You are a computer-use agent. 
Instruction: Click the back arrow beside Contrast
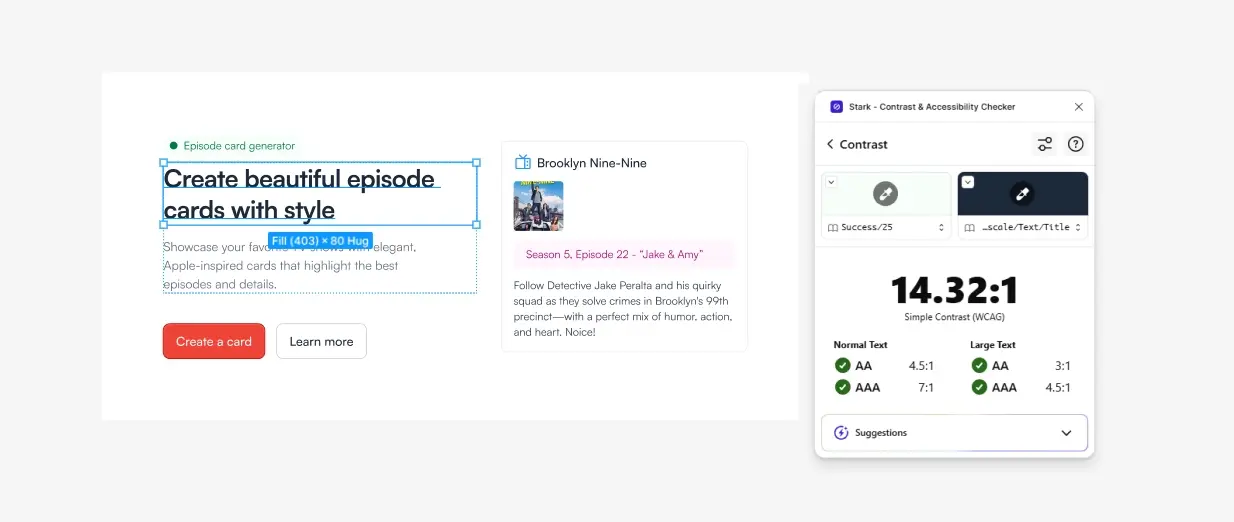pyautogui.click(x=830, y=144)
